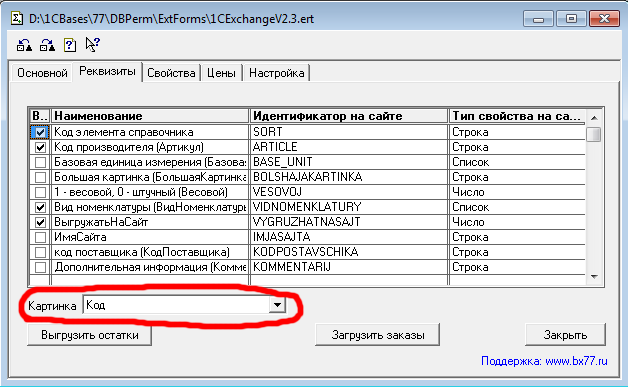
Task: Open the help question-mark page icon
Action: (x=70, y=45)
